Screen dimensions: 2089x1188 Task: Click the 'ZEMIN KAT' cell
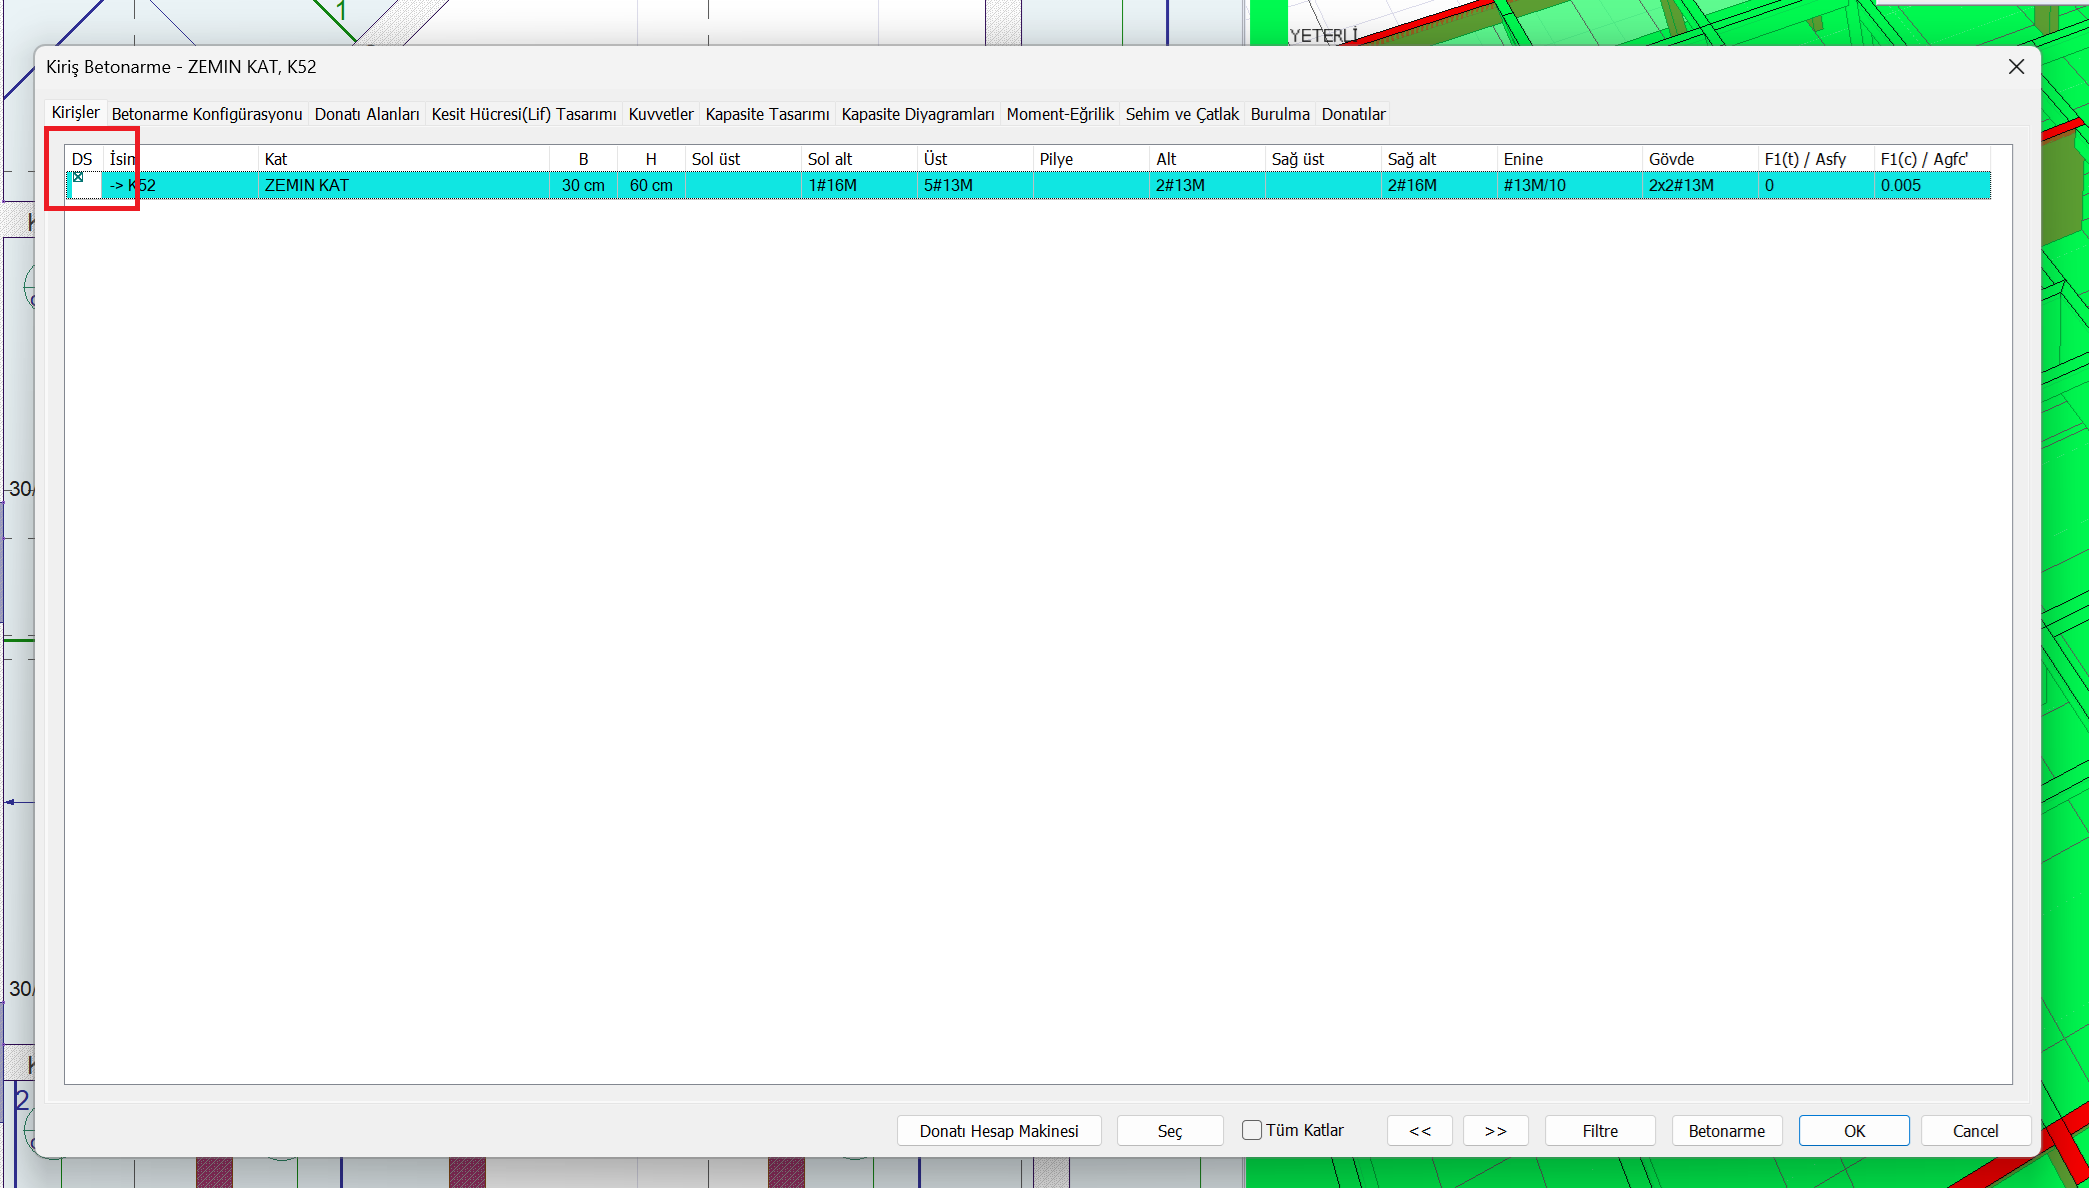coord(404,185)
